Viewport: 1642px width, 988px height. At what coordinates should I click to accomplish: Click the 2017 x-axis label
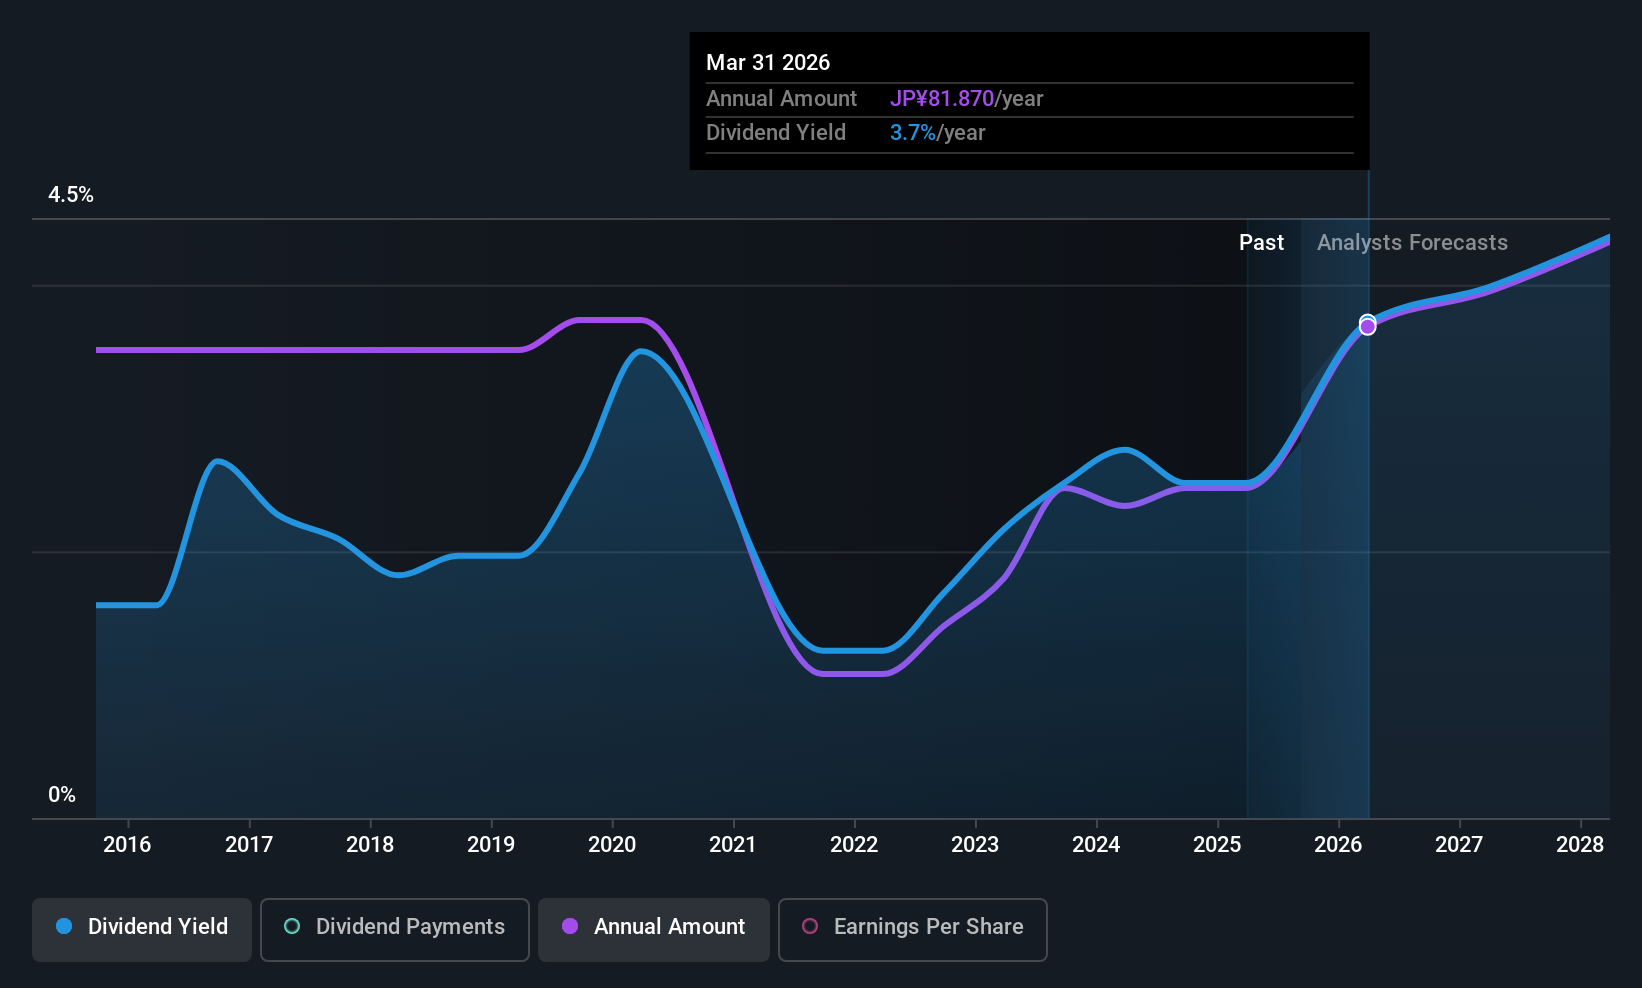[x=249, y=844]
